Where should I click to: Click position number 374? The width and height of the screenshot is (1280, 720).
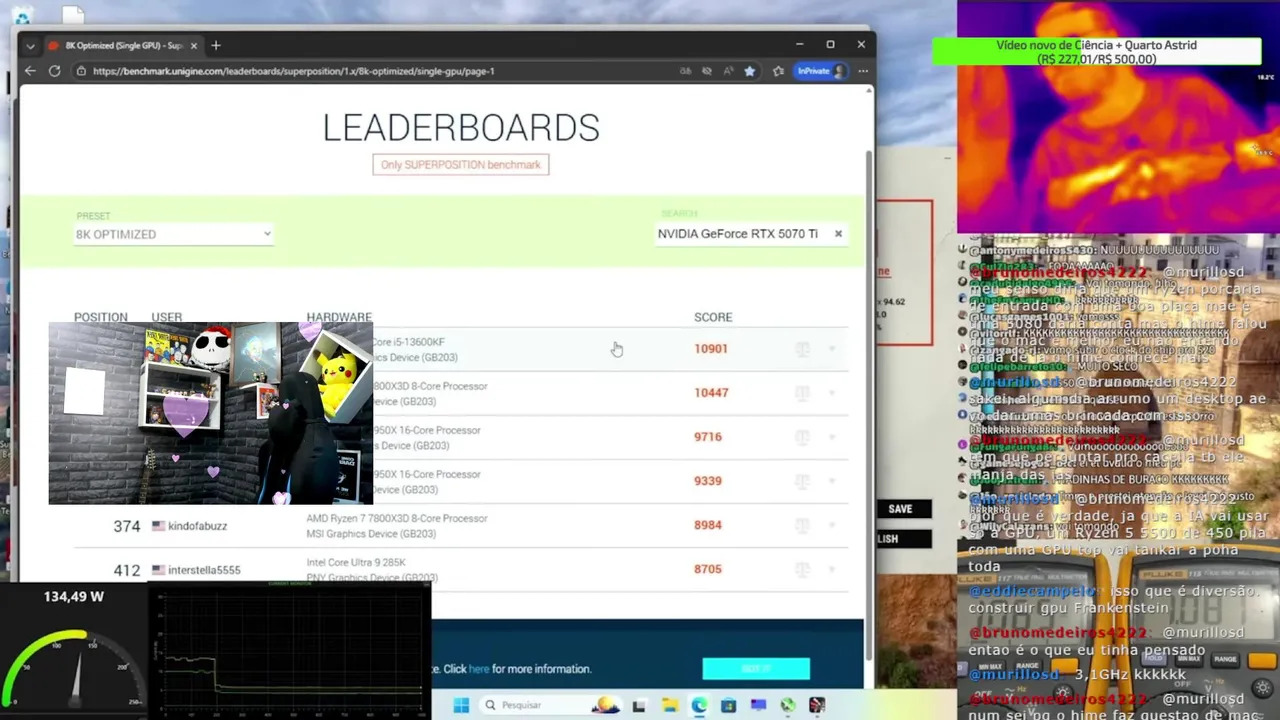click(x=126, y=526)
